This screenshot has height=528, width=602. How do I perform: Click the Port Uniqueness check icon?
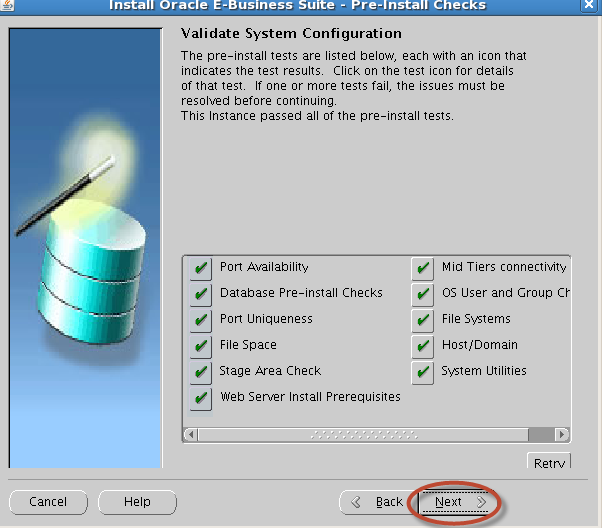pos(201,320)
